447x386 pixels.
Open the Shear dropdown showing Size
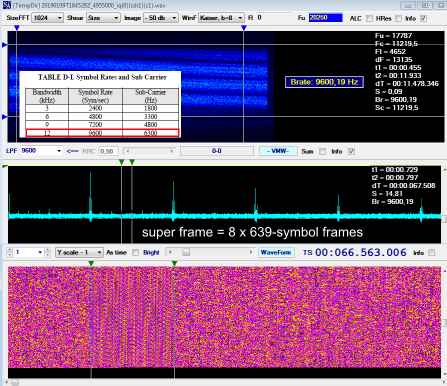coord(103,18)
